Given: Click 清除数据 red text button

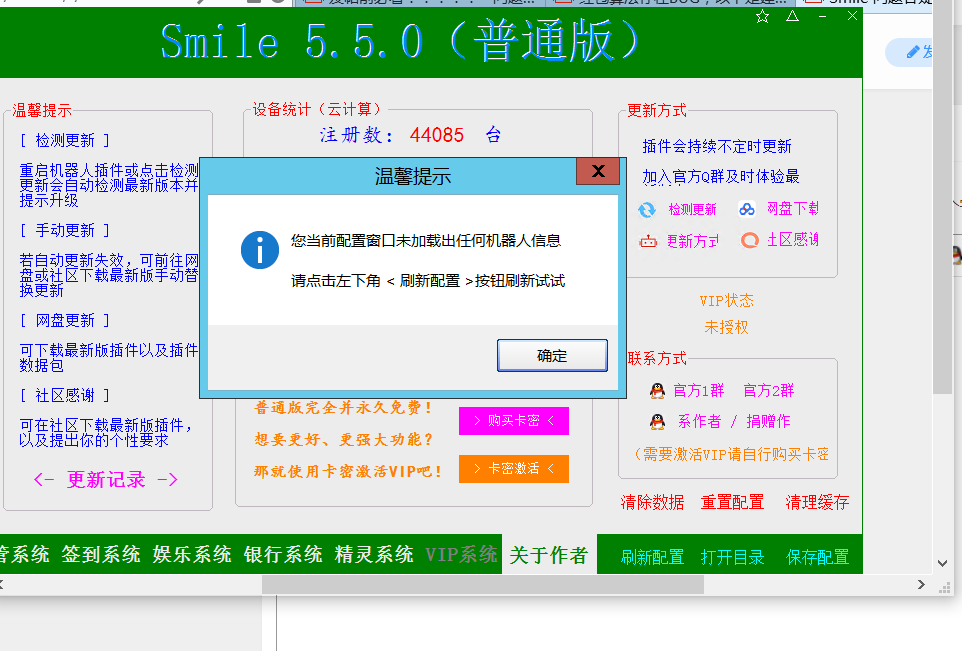Looking at the screenshot, I should (652, 502).
